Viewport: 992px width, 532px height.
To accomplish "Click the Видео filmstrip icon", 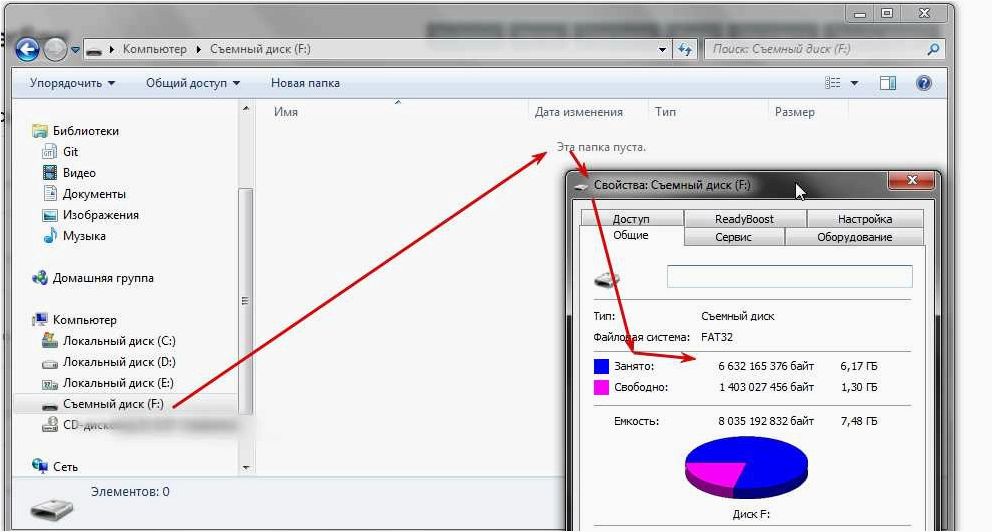I will (49, 173).
